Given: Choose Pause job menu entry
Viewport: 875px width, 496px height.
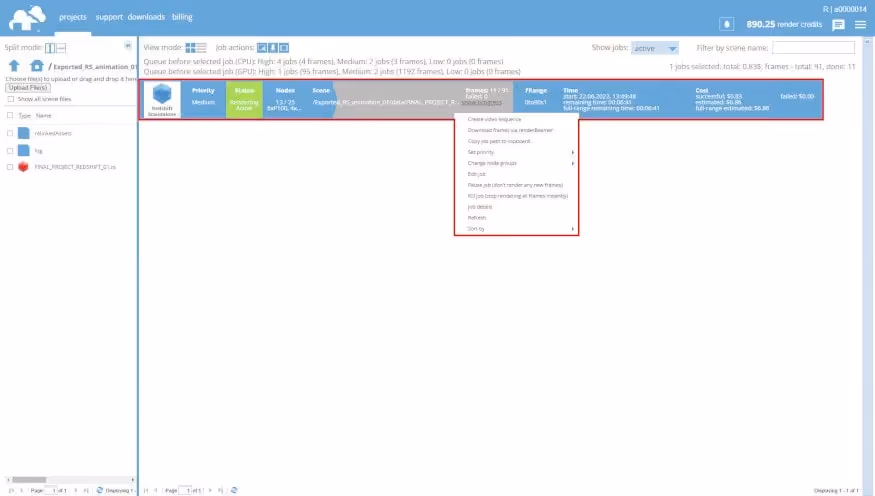Looking at the screenshot, I should point(516,185).
